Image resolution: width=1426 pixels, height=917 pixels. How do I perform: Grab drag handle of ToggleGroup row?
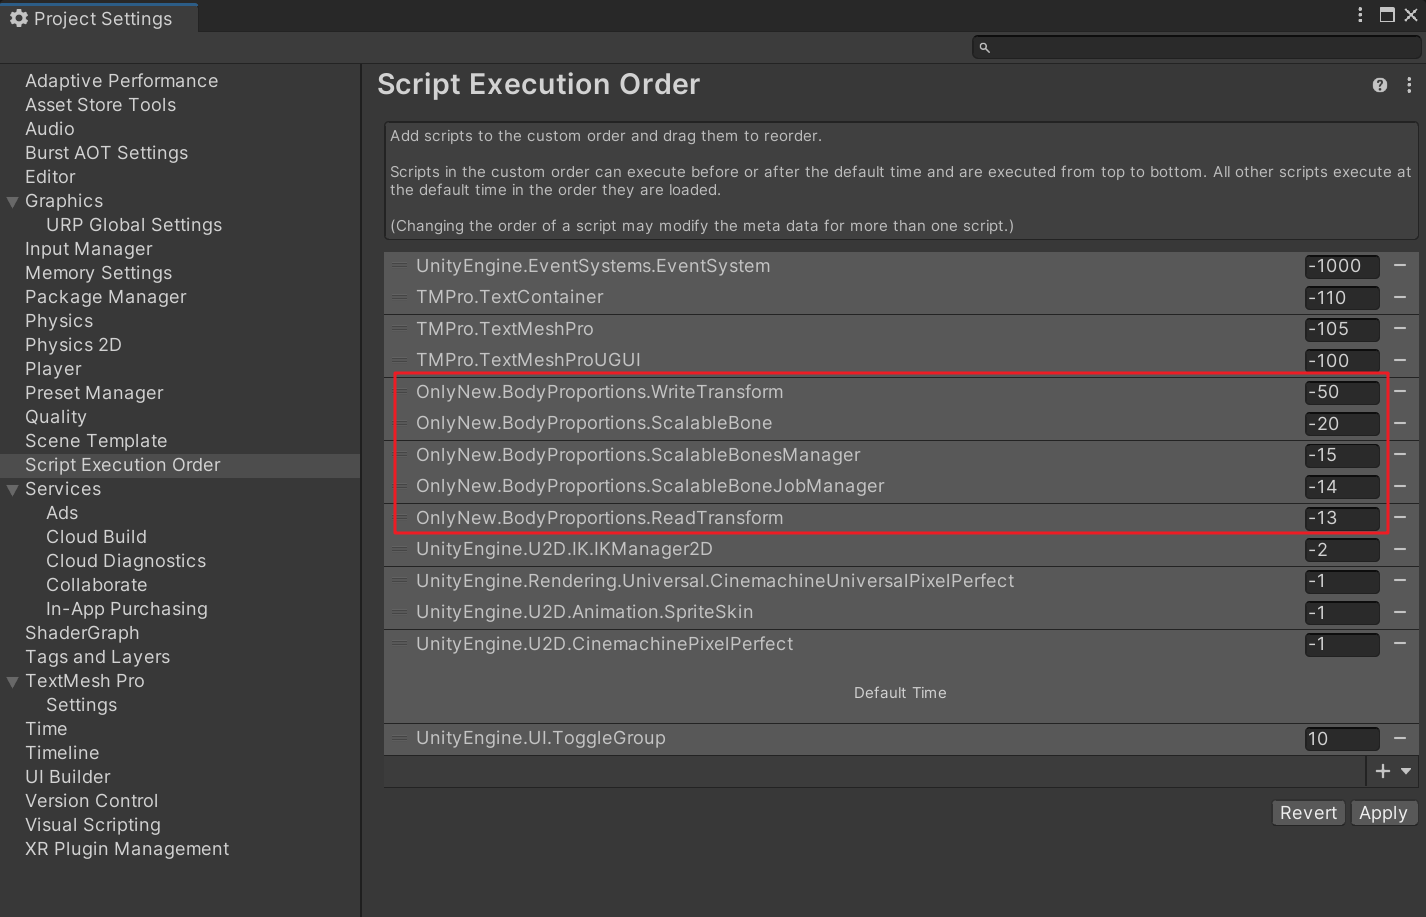coord(399,738)
